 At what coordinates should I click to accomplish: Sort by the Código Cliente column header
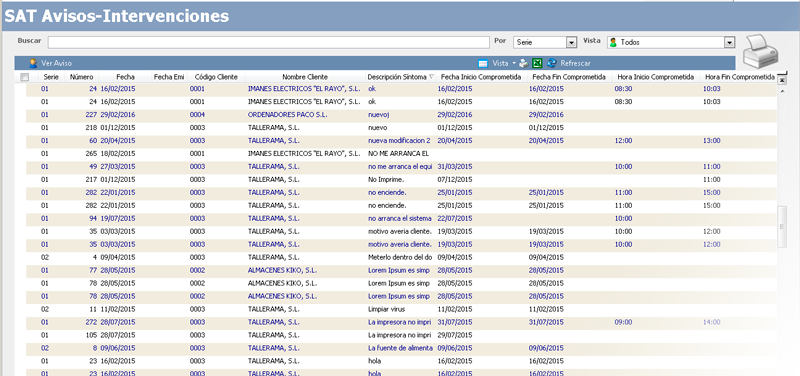[216, 77]
